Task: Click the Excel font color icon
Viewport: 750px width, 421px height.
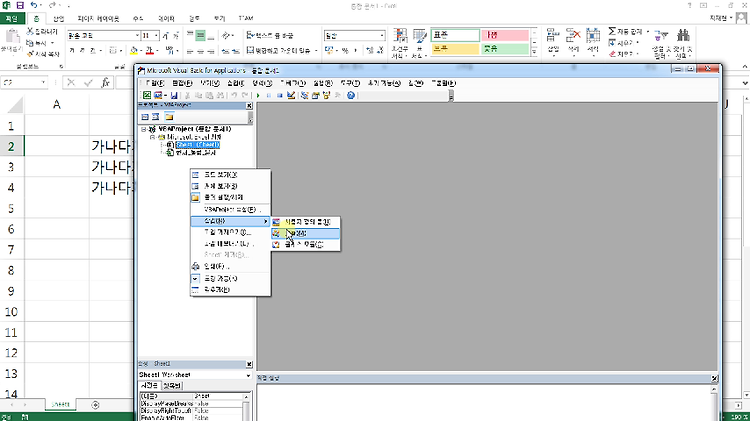Action: pos(150,50)
